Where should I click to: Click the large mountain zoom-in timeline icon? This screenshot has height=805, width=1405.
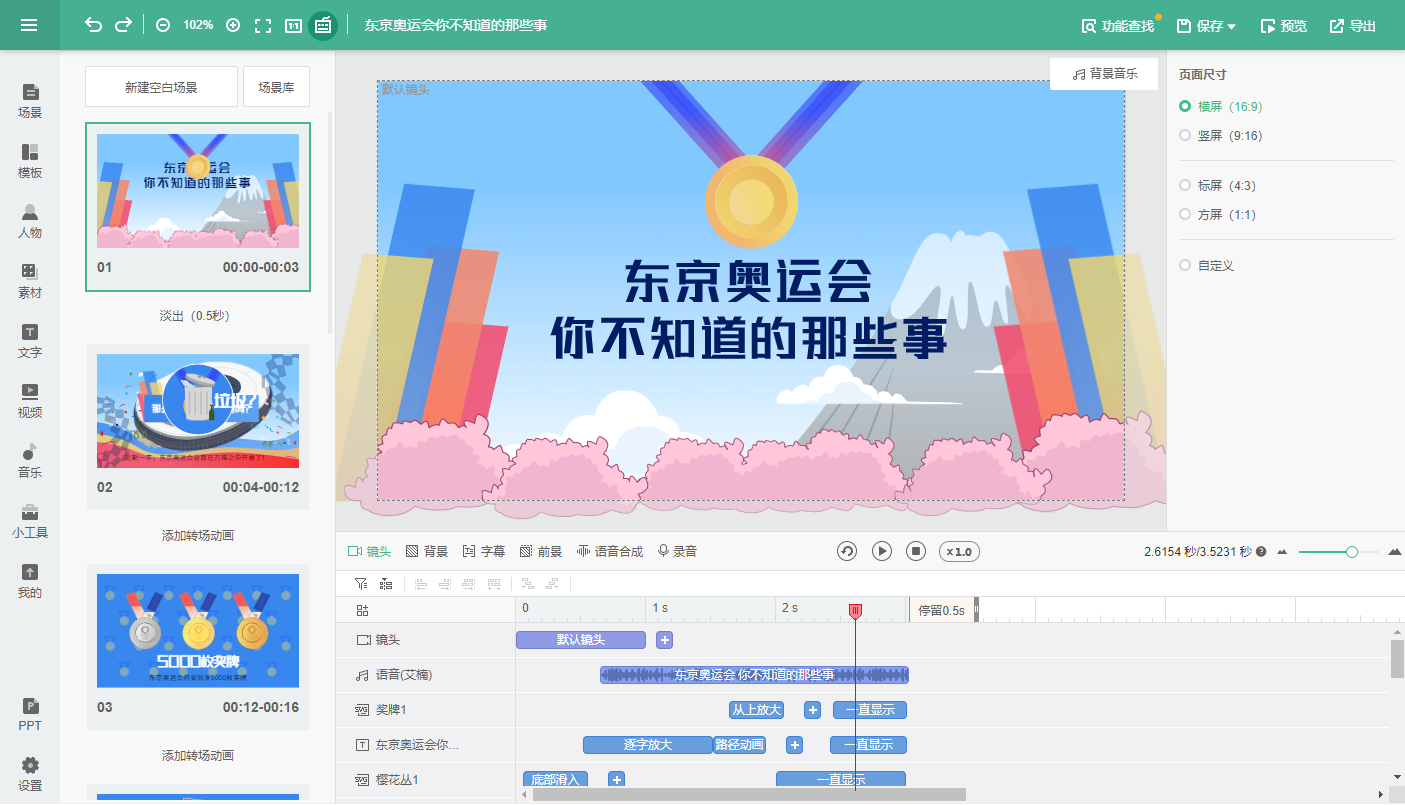1395,552
